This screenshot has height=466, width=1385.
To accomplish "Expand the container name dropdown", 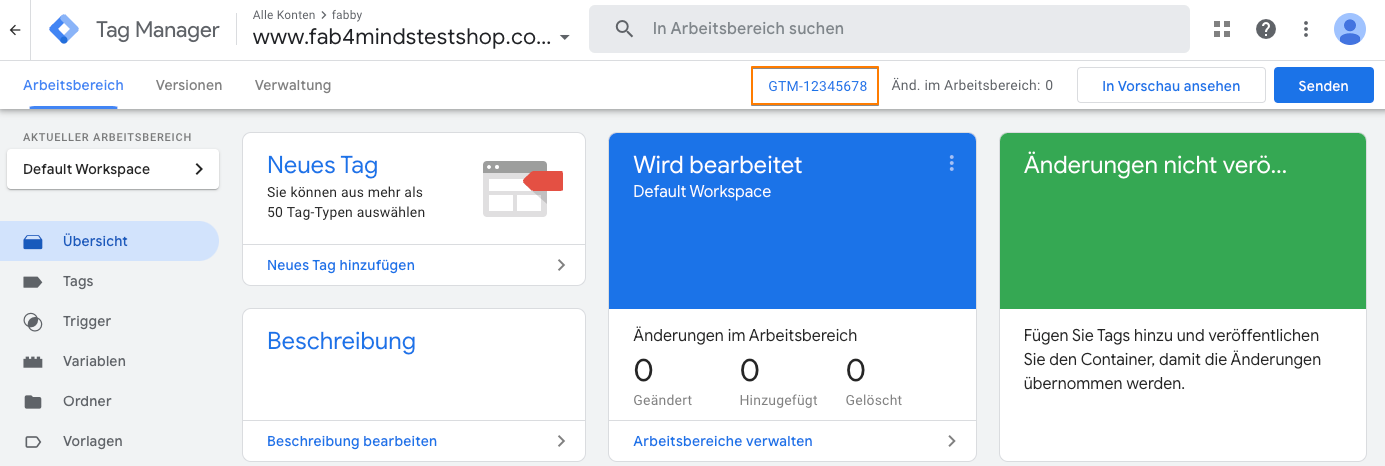I will coord(565,38).
